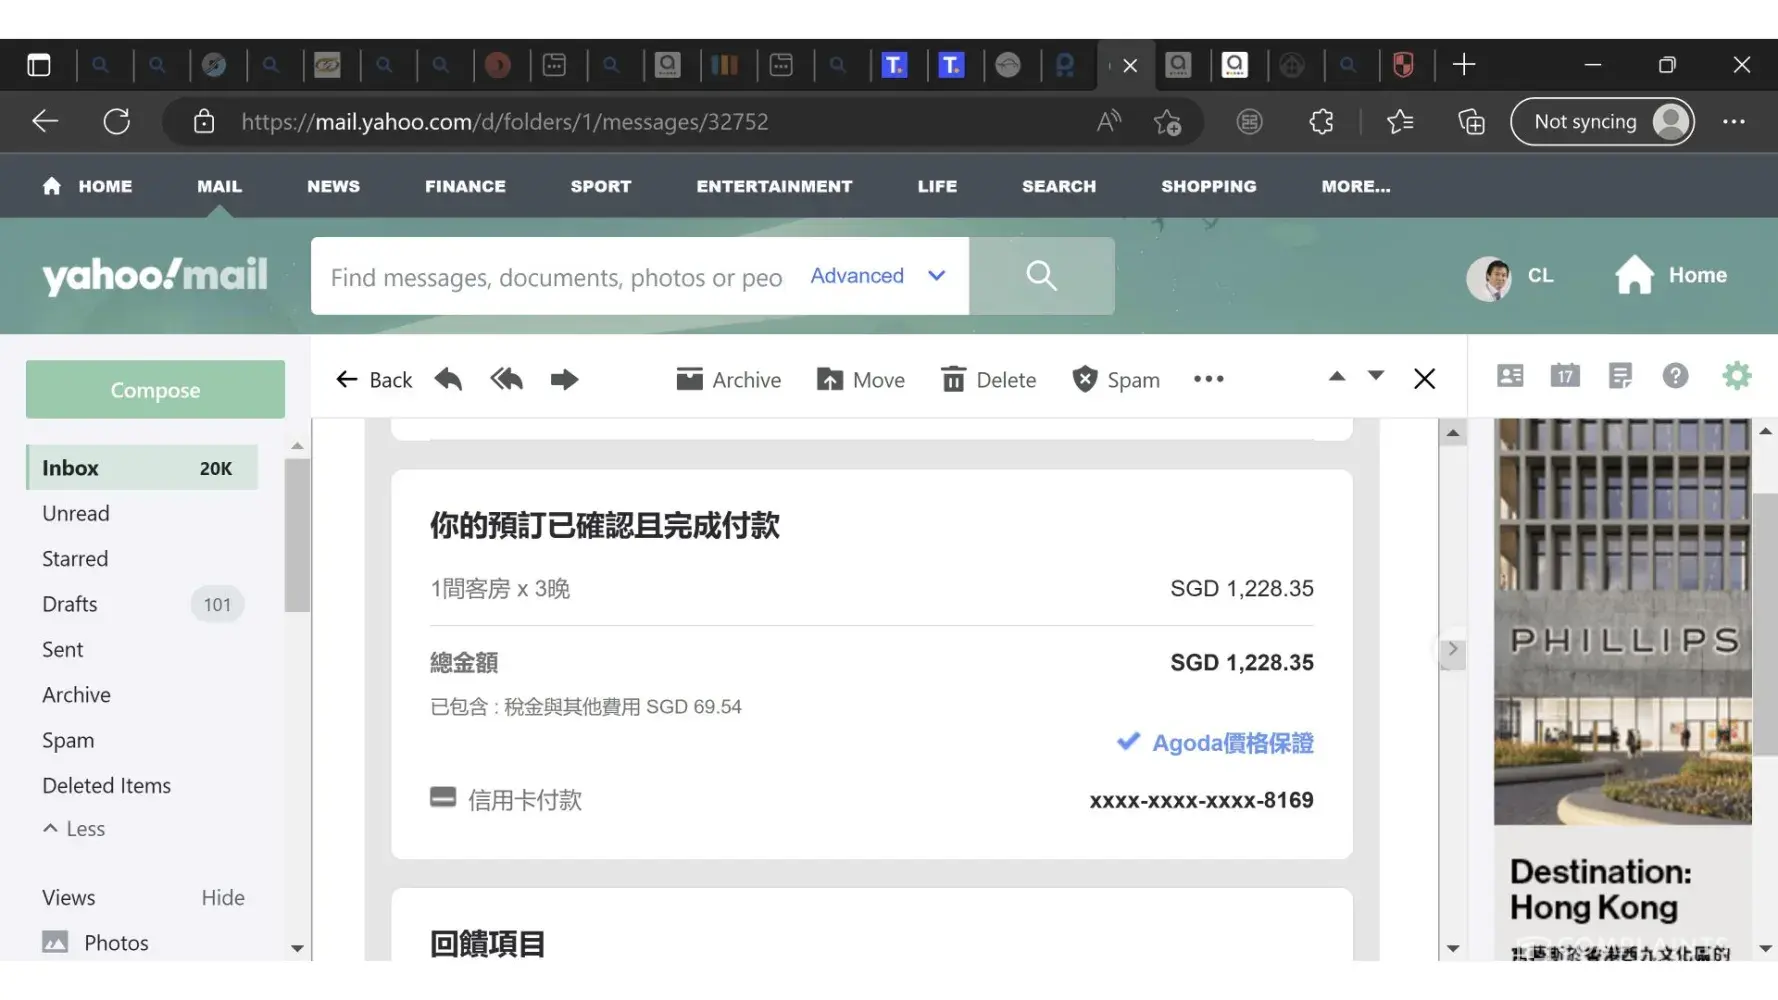The image size is (1778, 1000).
Task: Archive the open message
Action: point(728,380)
